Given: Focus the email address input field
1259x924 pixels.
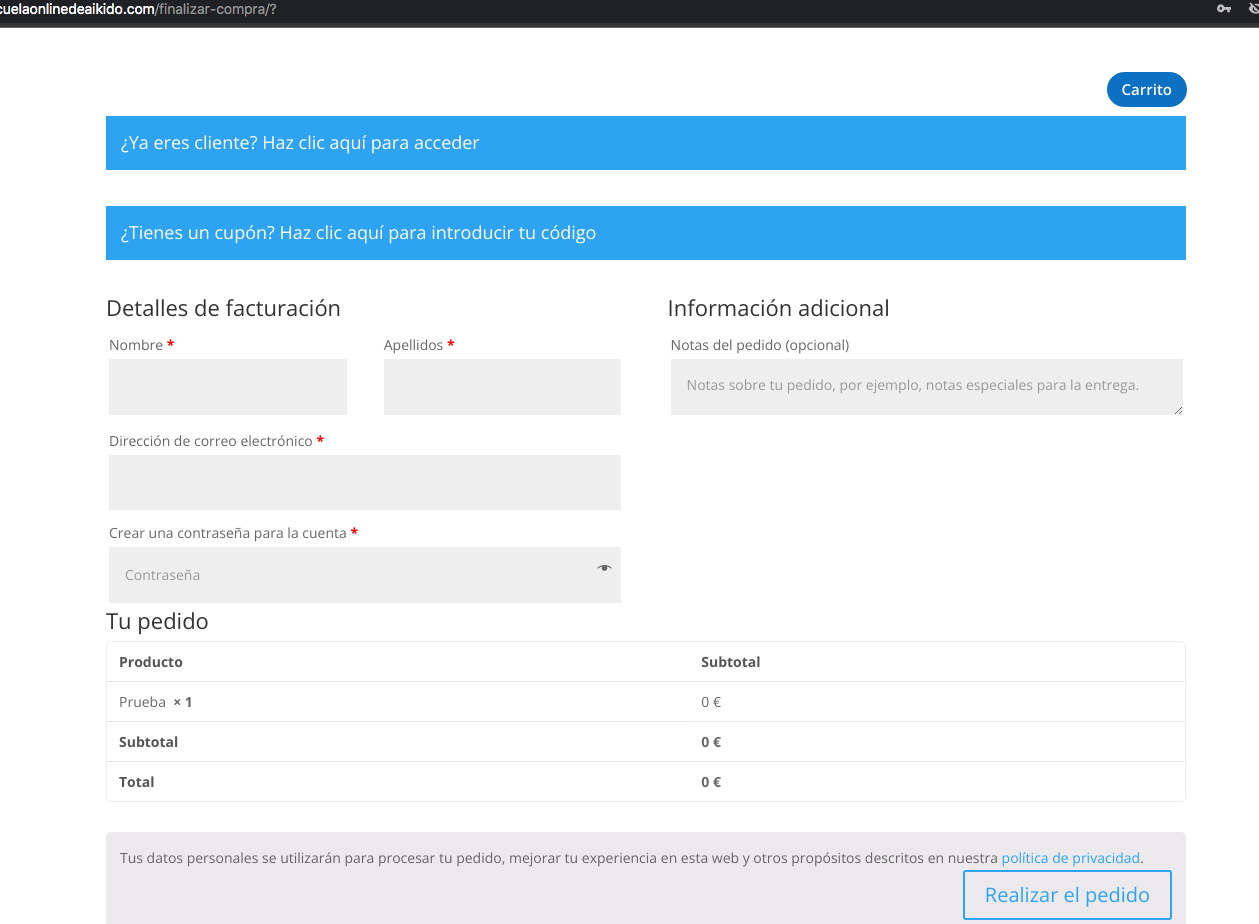Looking at the screenshot, I should click(365, 483).
